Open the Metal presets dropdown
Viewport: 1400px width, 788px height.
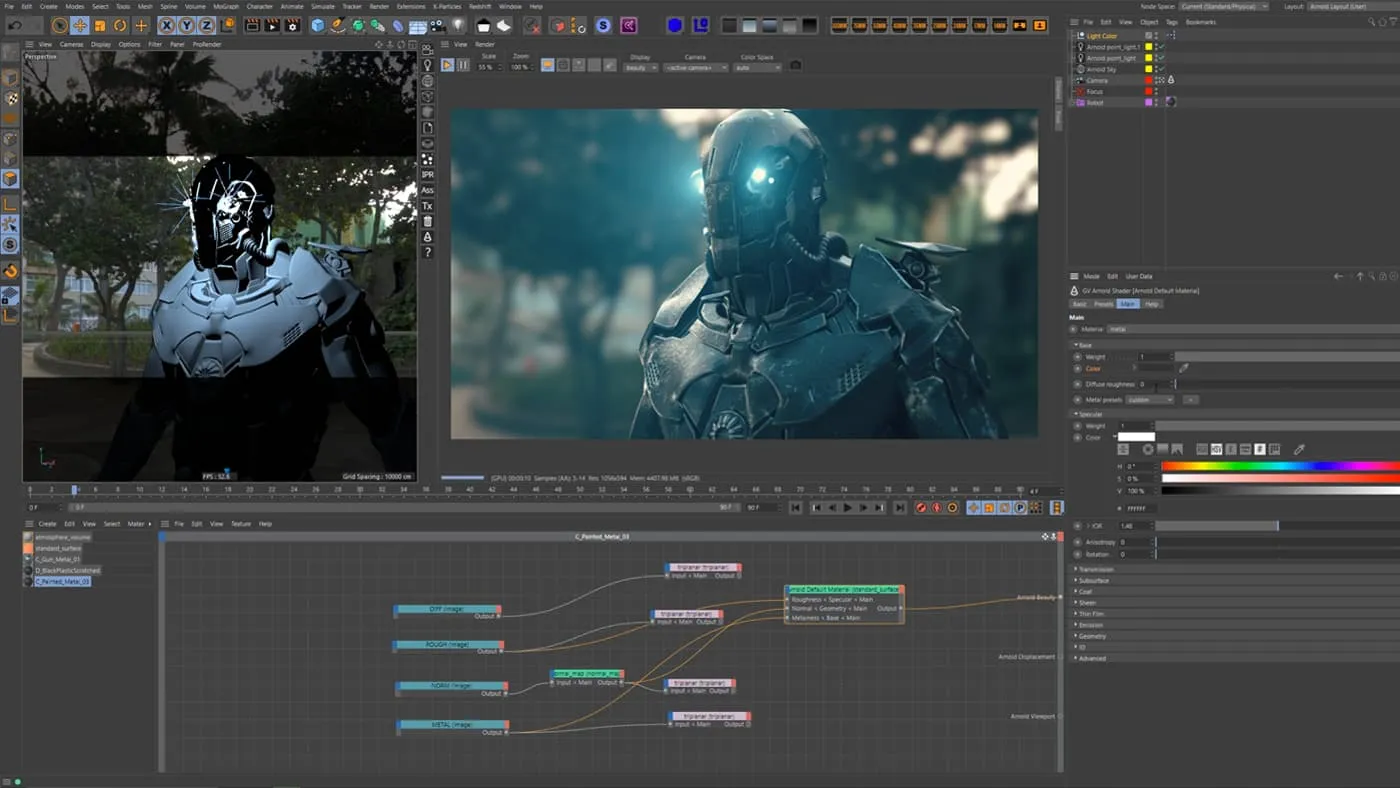click(x=1149, y=400)
